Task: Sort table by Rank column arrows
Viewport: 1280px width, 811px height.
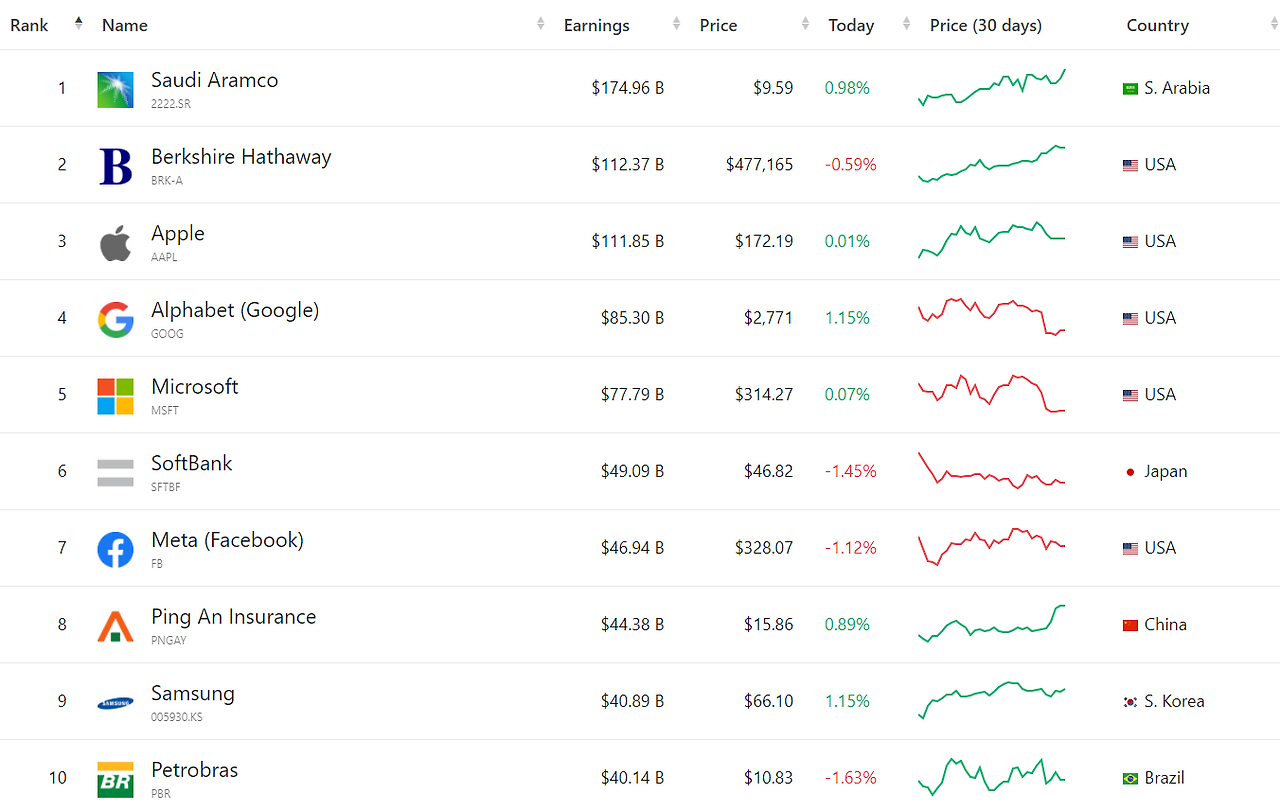Action: (x=78, y=24)
